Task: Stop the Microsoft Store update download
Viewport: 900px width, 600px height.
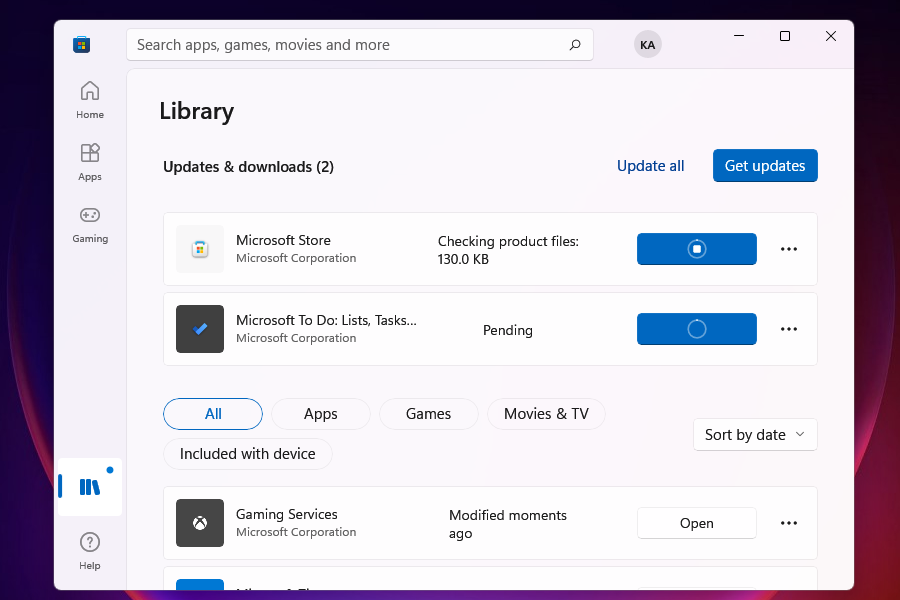Action: click(697, 249)
